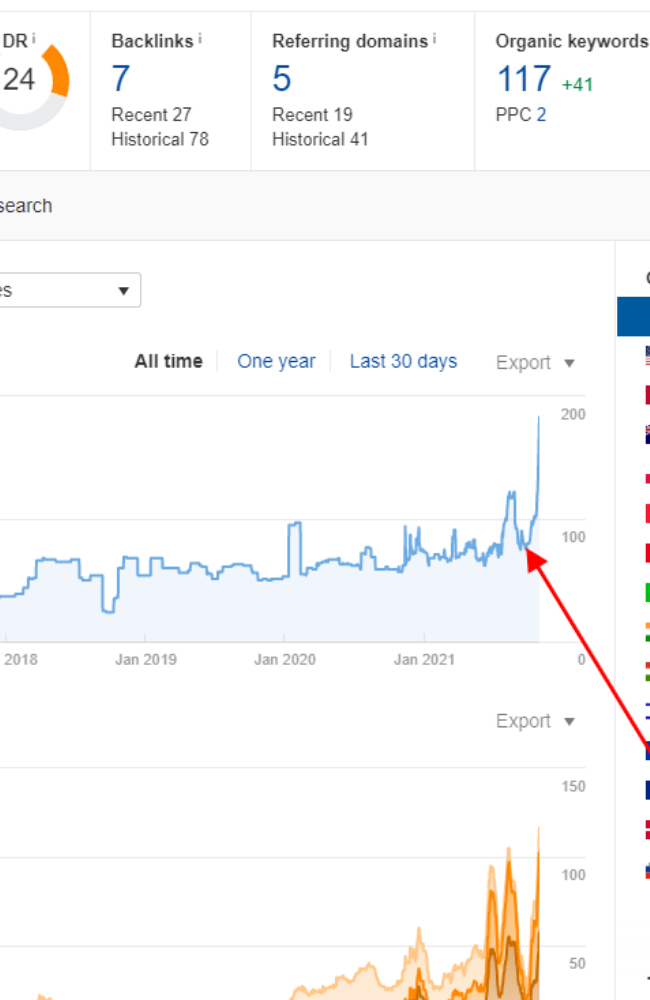Viewport: 650px width, 1000px height.
Task: Click 'Recent 19' referring domains text
Action: (313, 115)
